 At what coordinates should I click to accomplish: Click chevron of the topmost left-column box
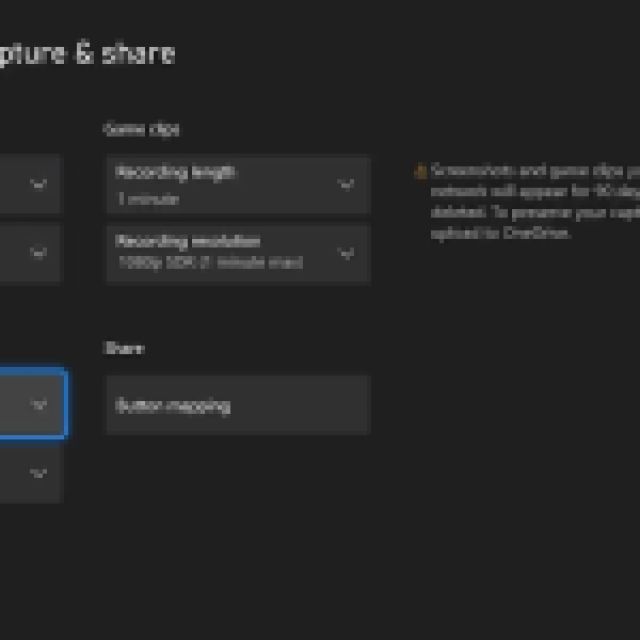39,184
